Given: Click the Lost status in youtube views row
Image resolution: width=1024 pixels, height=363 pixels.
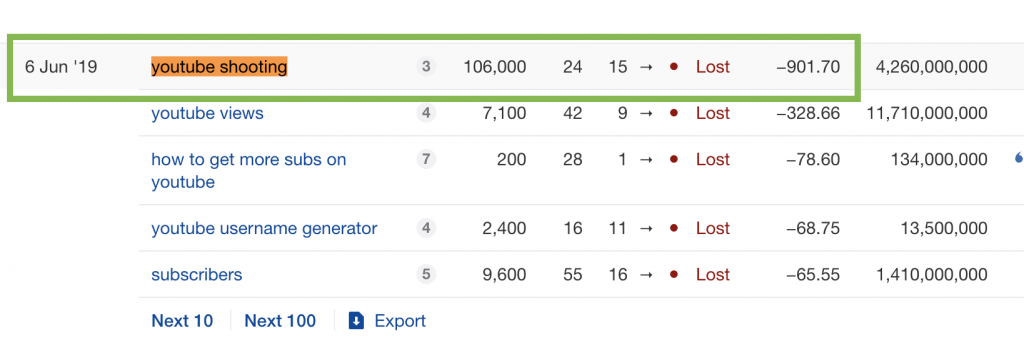Looking at the screenshot, I should [x=712, y=113].
